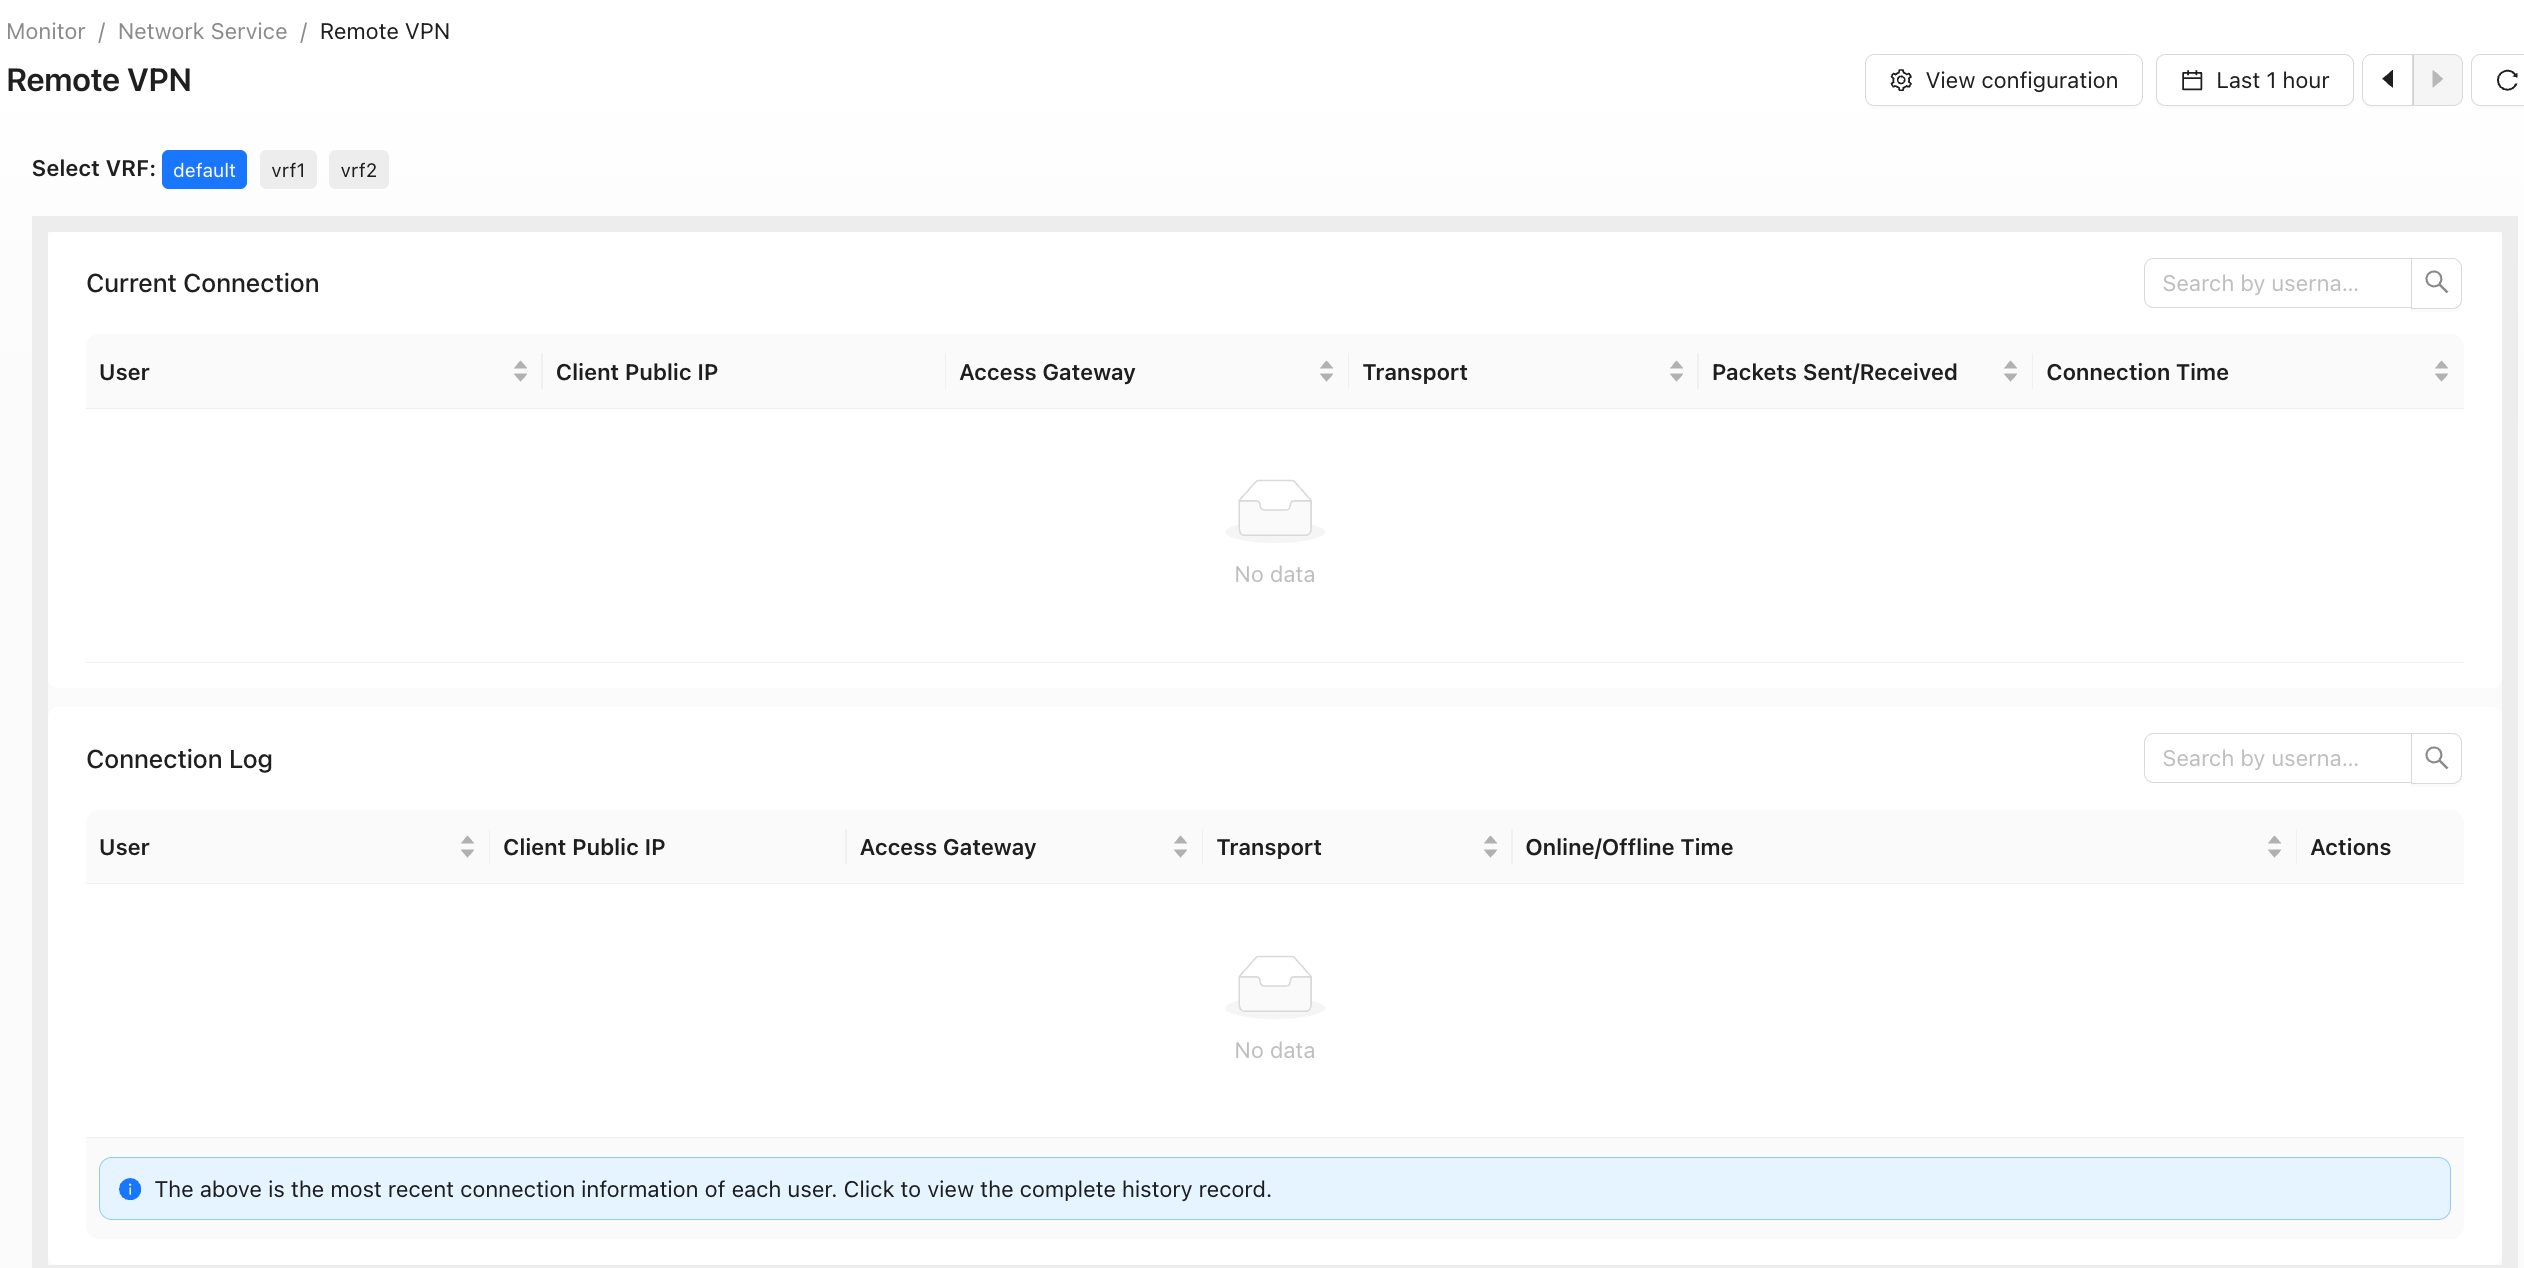Click Connection Log search magnifier button
This screenshot has height=1268, width=2524.
point(2436,758)
